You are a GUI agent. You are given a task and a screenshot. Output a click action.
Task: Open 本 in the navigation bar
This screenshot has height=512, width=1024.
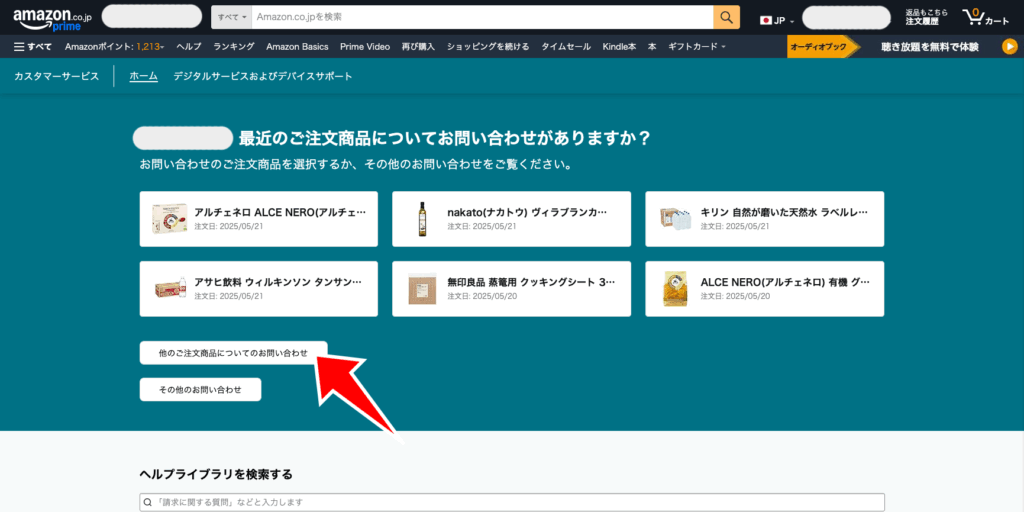[x=652, y=47]
